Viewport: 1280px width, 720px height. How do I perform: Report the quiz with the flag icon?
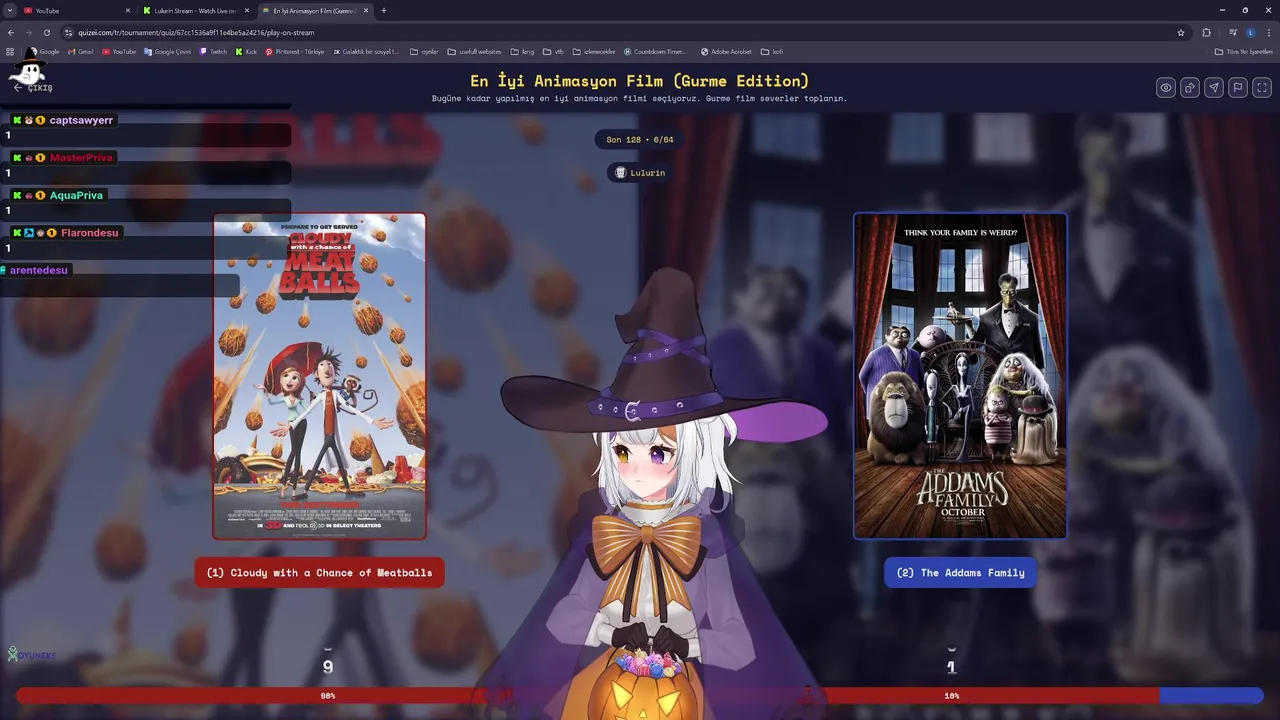(1238, 88)
